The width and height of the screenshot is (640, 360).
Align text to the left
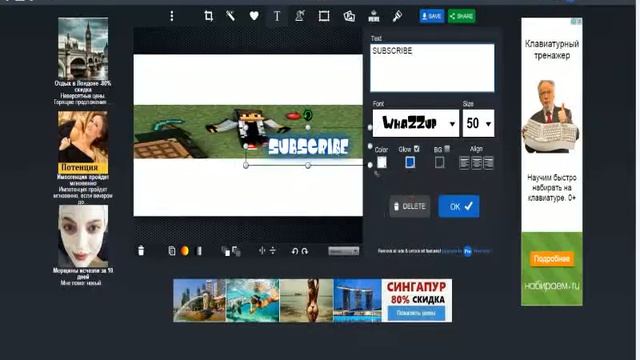click(x=464, y=163)
